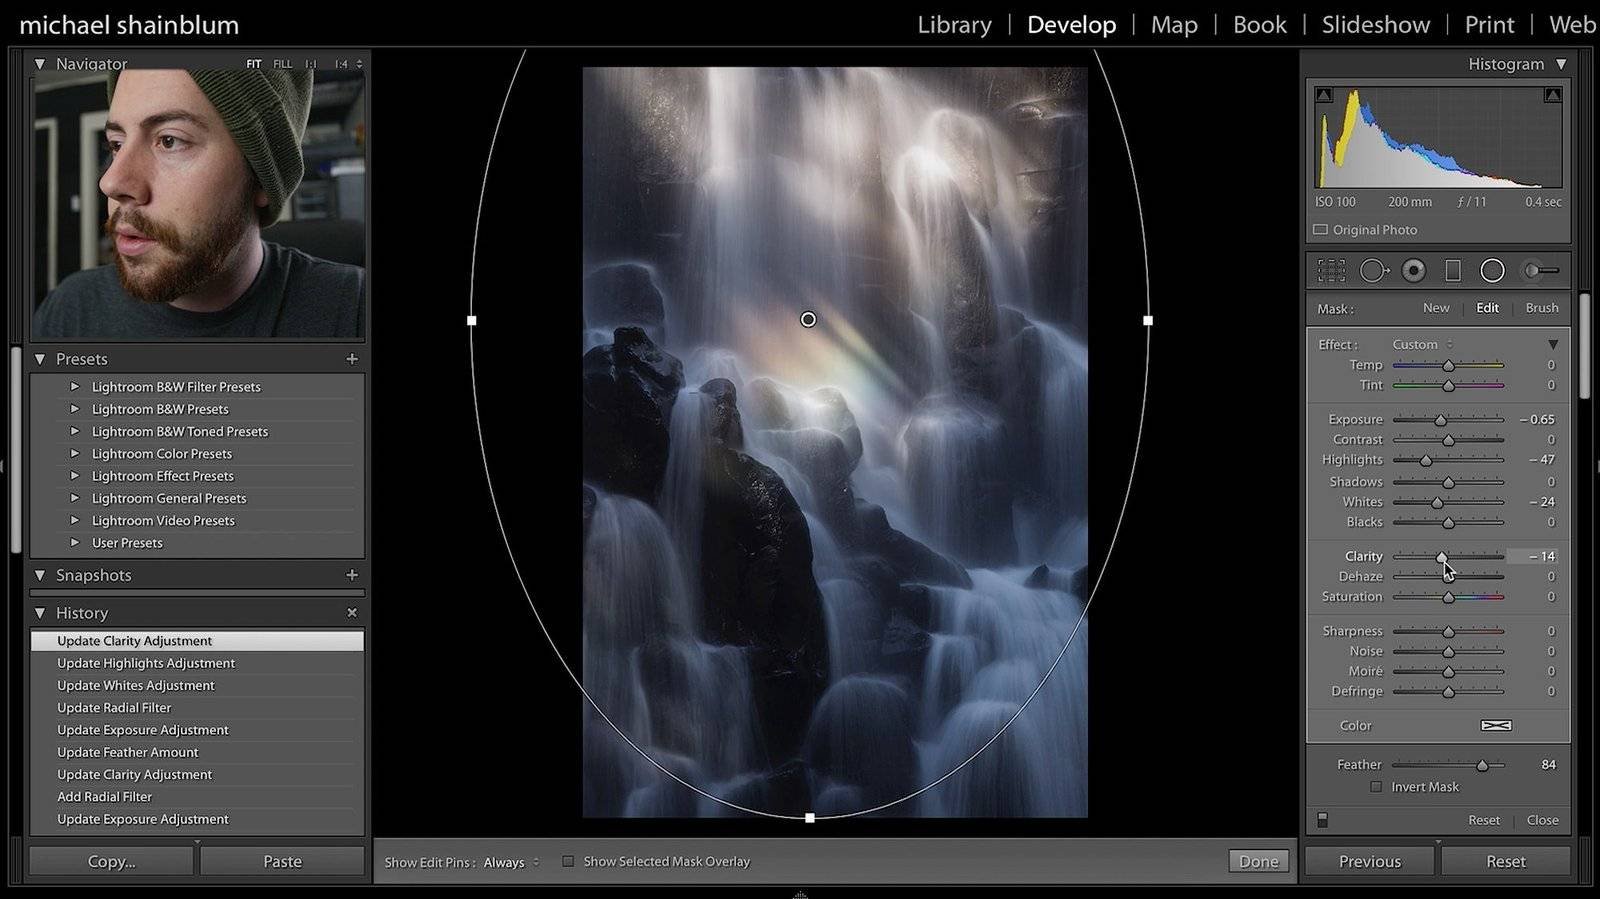Image resolution: width=1600 pixels, height=899 pixels.
Task: Click the Previous button
Action: (x=1369, y=861)
